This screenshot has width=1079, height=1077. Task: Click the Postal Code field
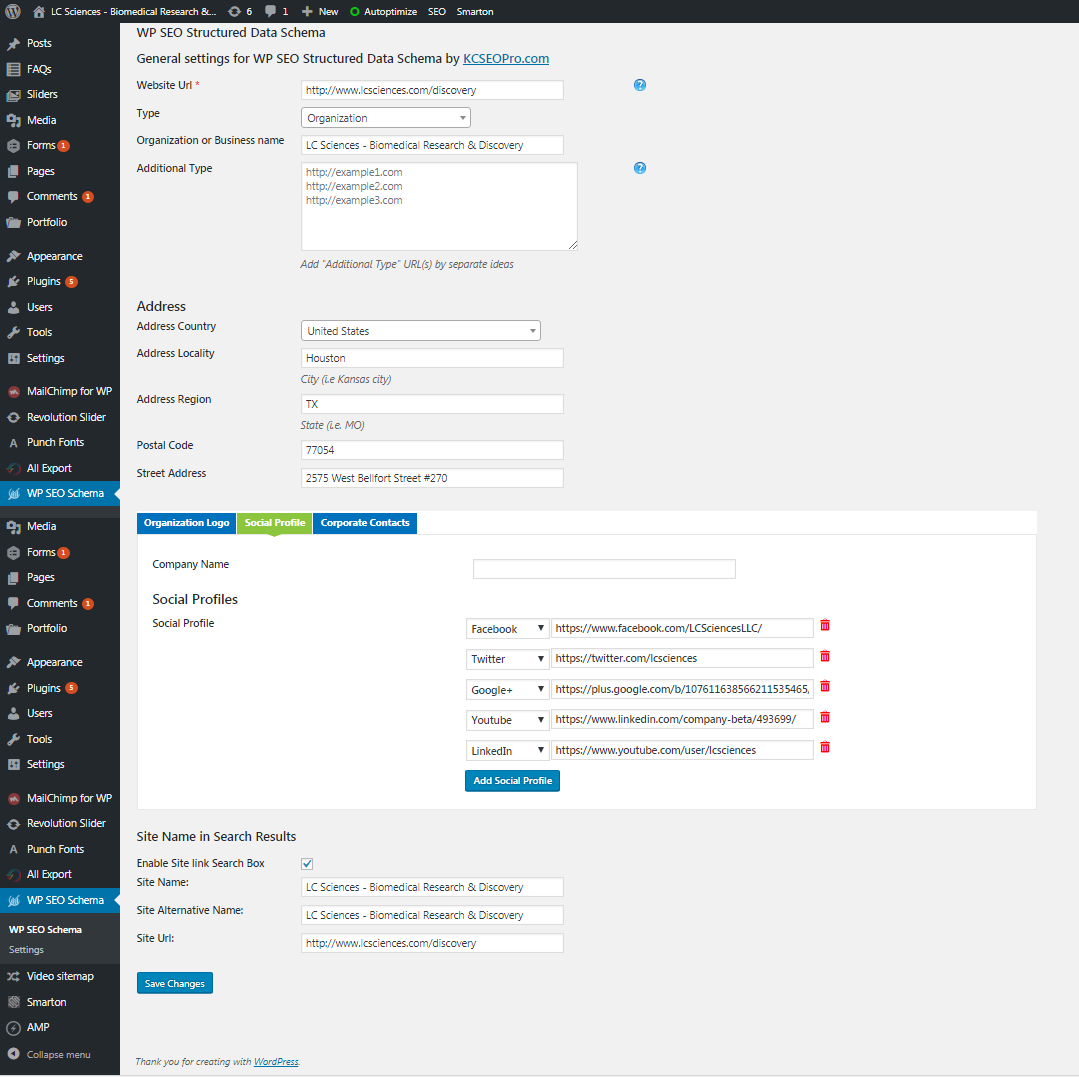[432, 450]
